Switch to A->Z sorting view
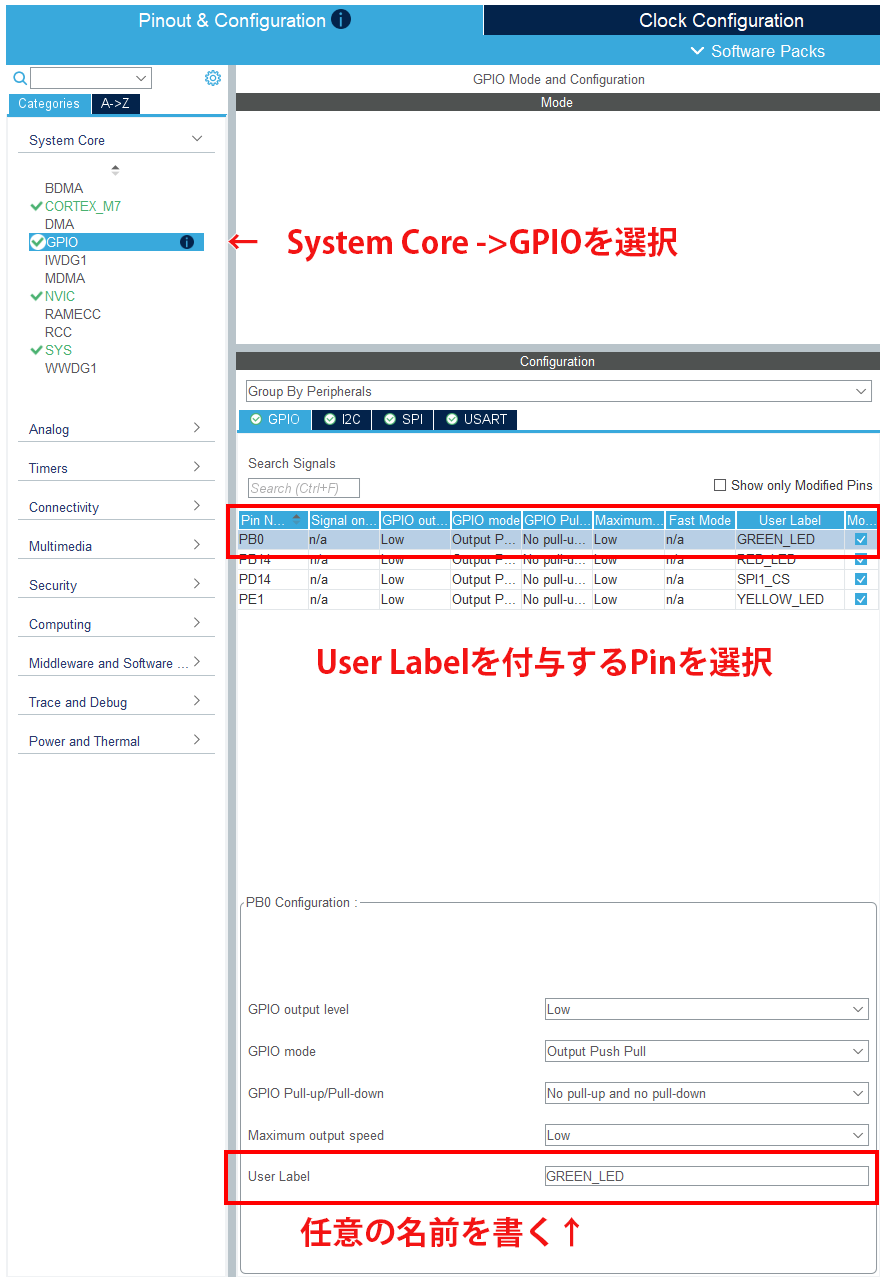This screenshot has width=880, height=1277. pyautogui.click(x=116, y=103)
